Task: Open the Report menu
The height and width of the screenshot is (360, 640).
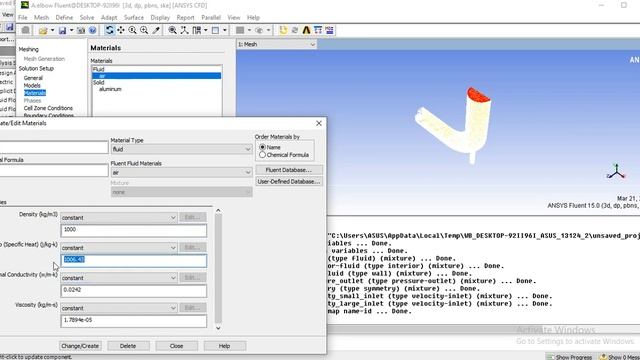Action: click(x=185, y=18)
